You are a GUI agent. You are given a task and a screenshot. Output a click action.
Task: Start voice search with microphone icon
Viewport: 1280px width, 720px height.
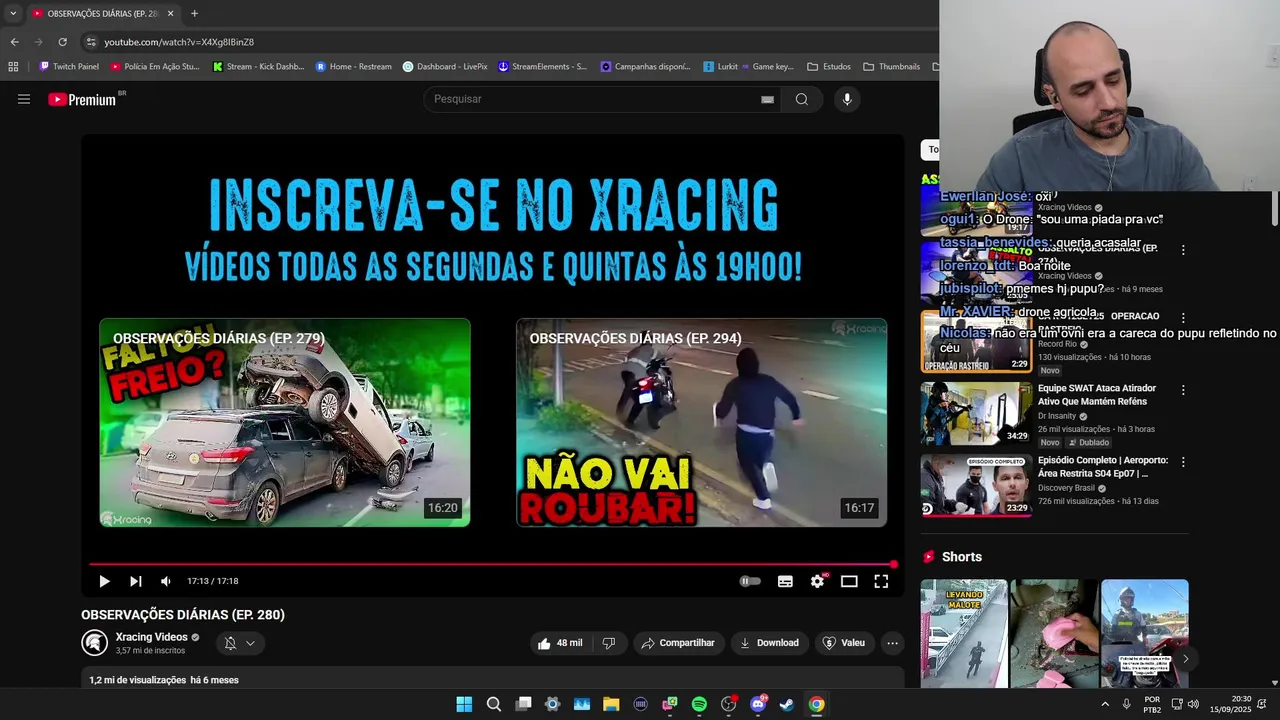pos(847,99)
